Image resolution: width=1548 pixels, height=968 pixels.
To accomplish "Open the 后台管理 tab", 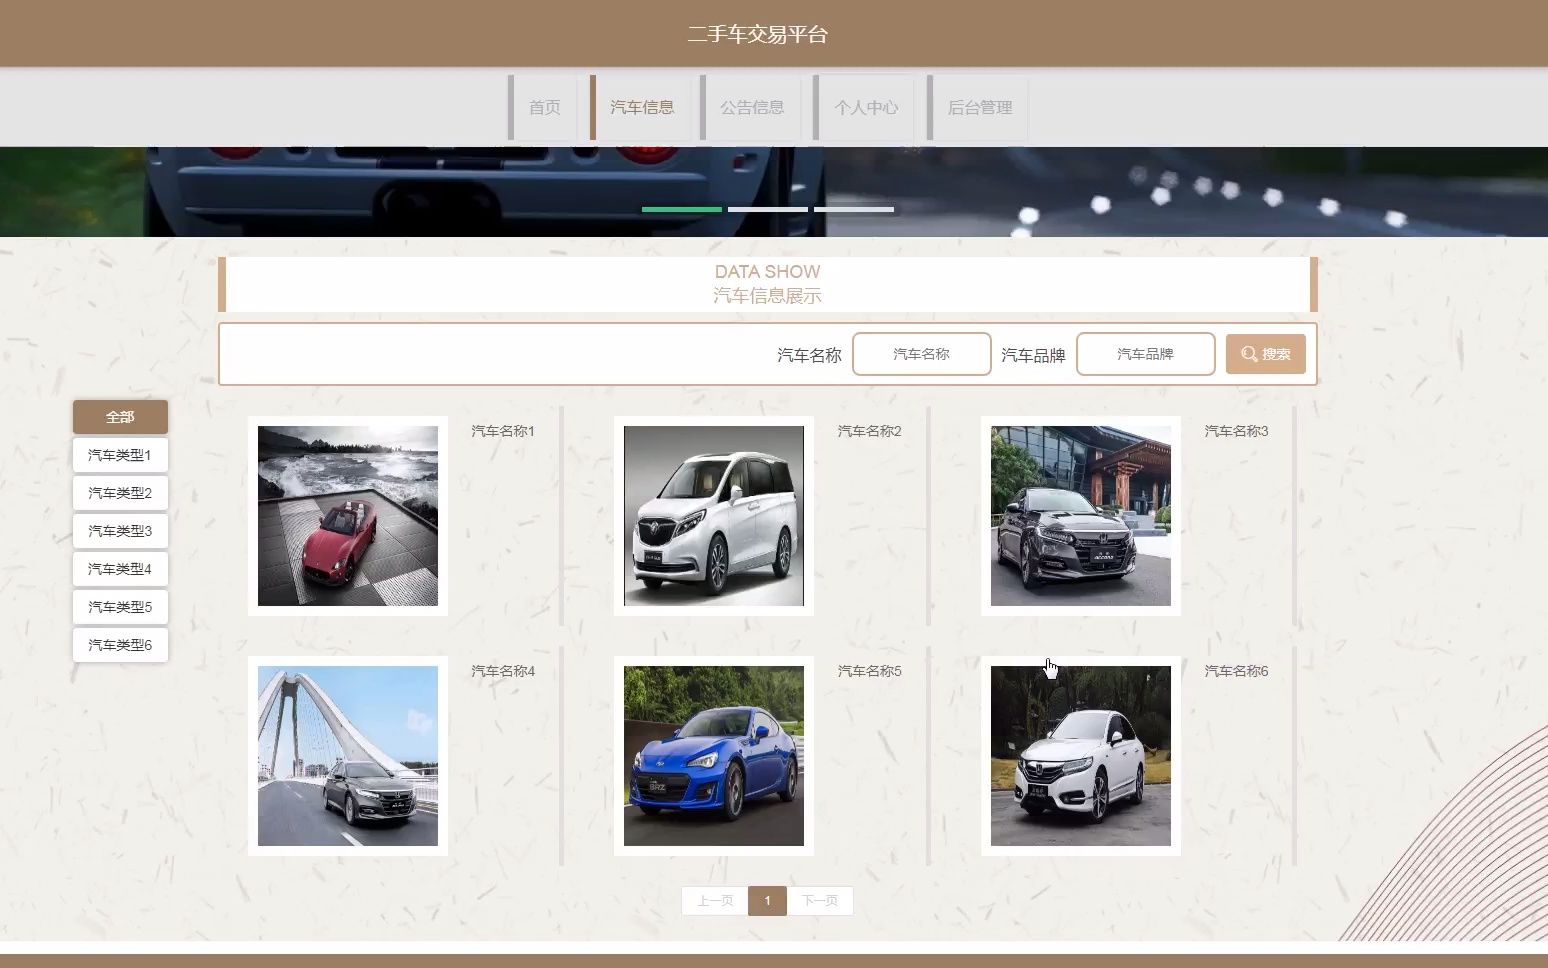I will pyautogui.click(x=979, y=107).
